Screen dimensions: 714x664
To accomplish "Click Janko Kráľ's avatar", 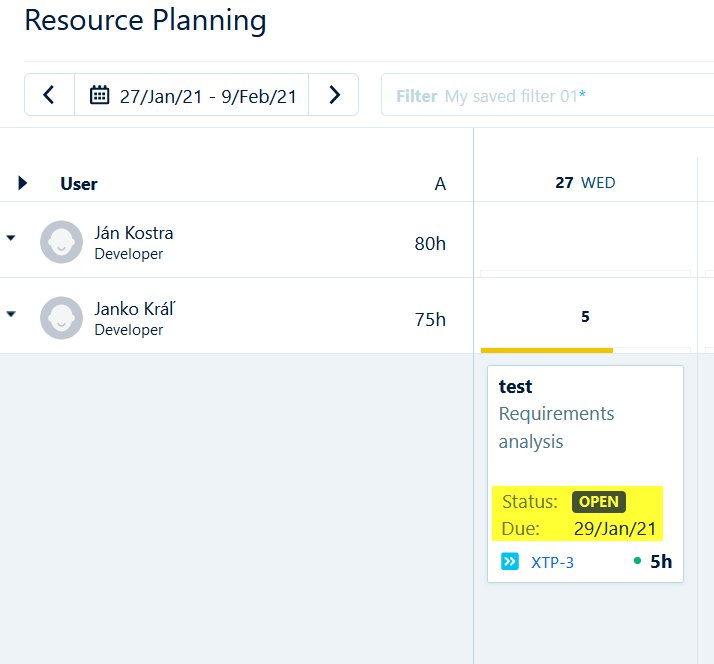I will 61,318.
